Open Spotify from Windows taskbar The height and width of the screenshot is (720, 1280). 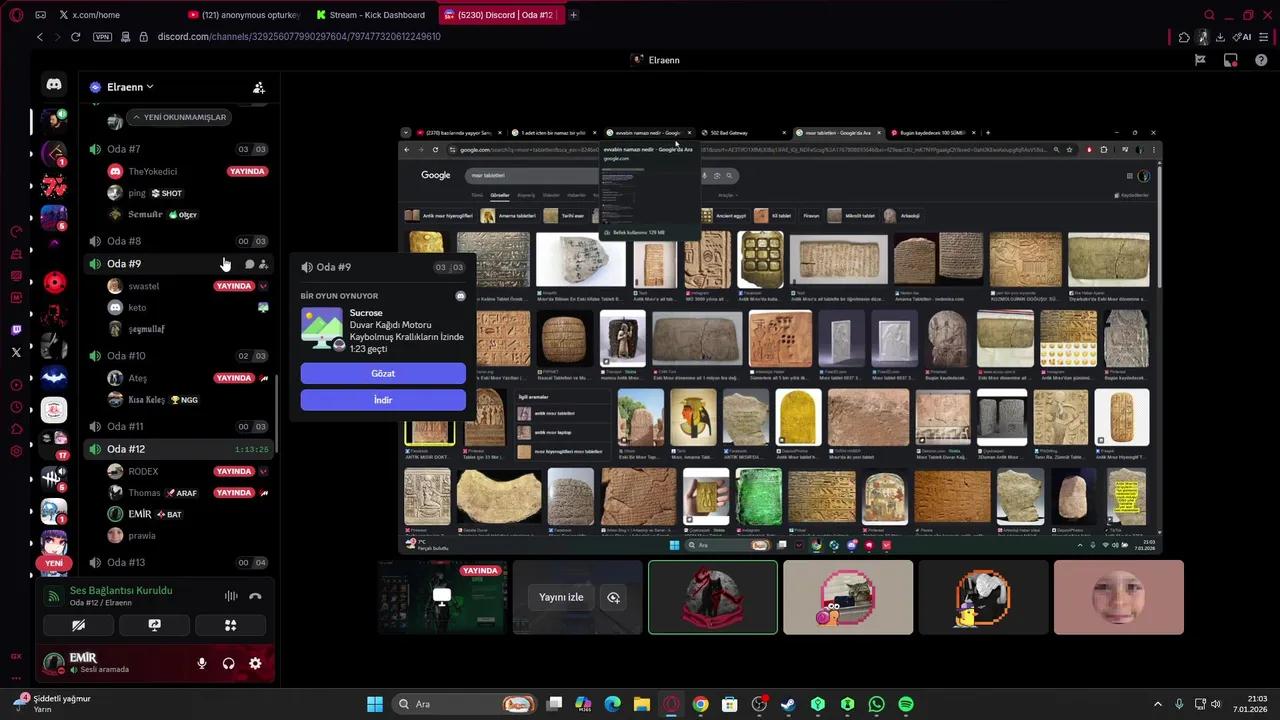(906, 704)
